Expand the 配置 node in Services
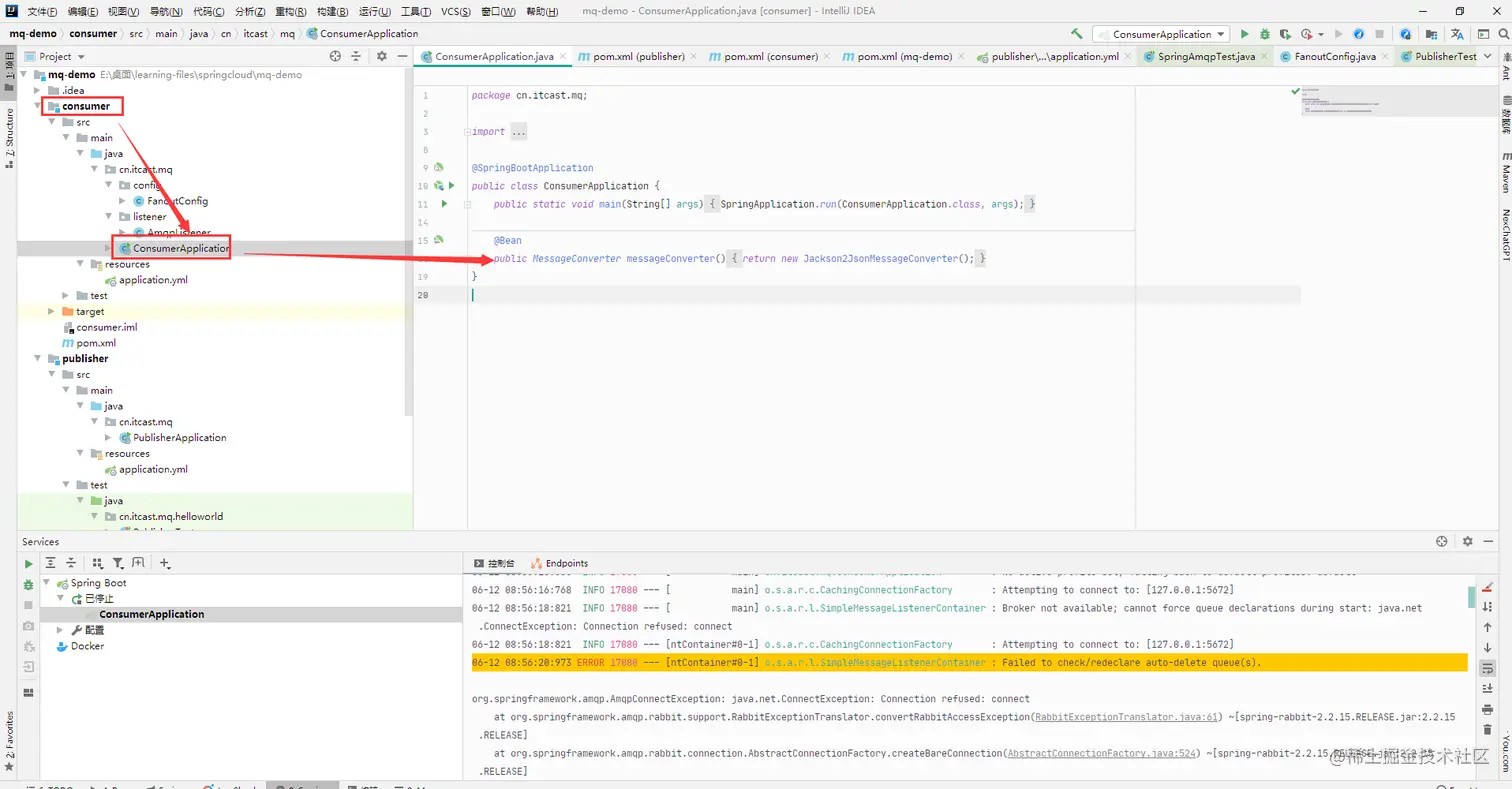This screenshot has width=1512, height=789. pos(60,630)
